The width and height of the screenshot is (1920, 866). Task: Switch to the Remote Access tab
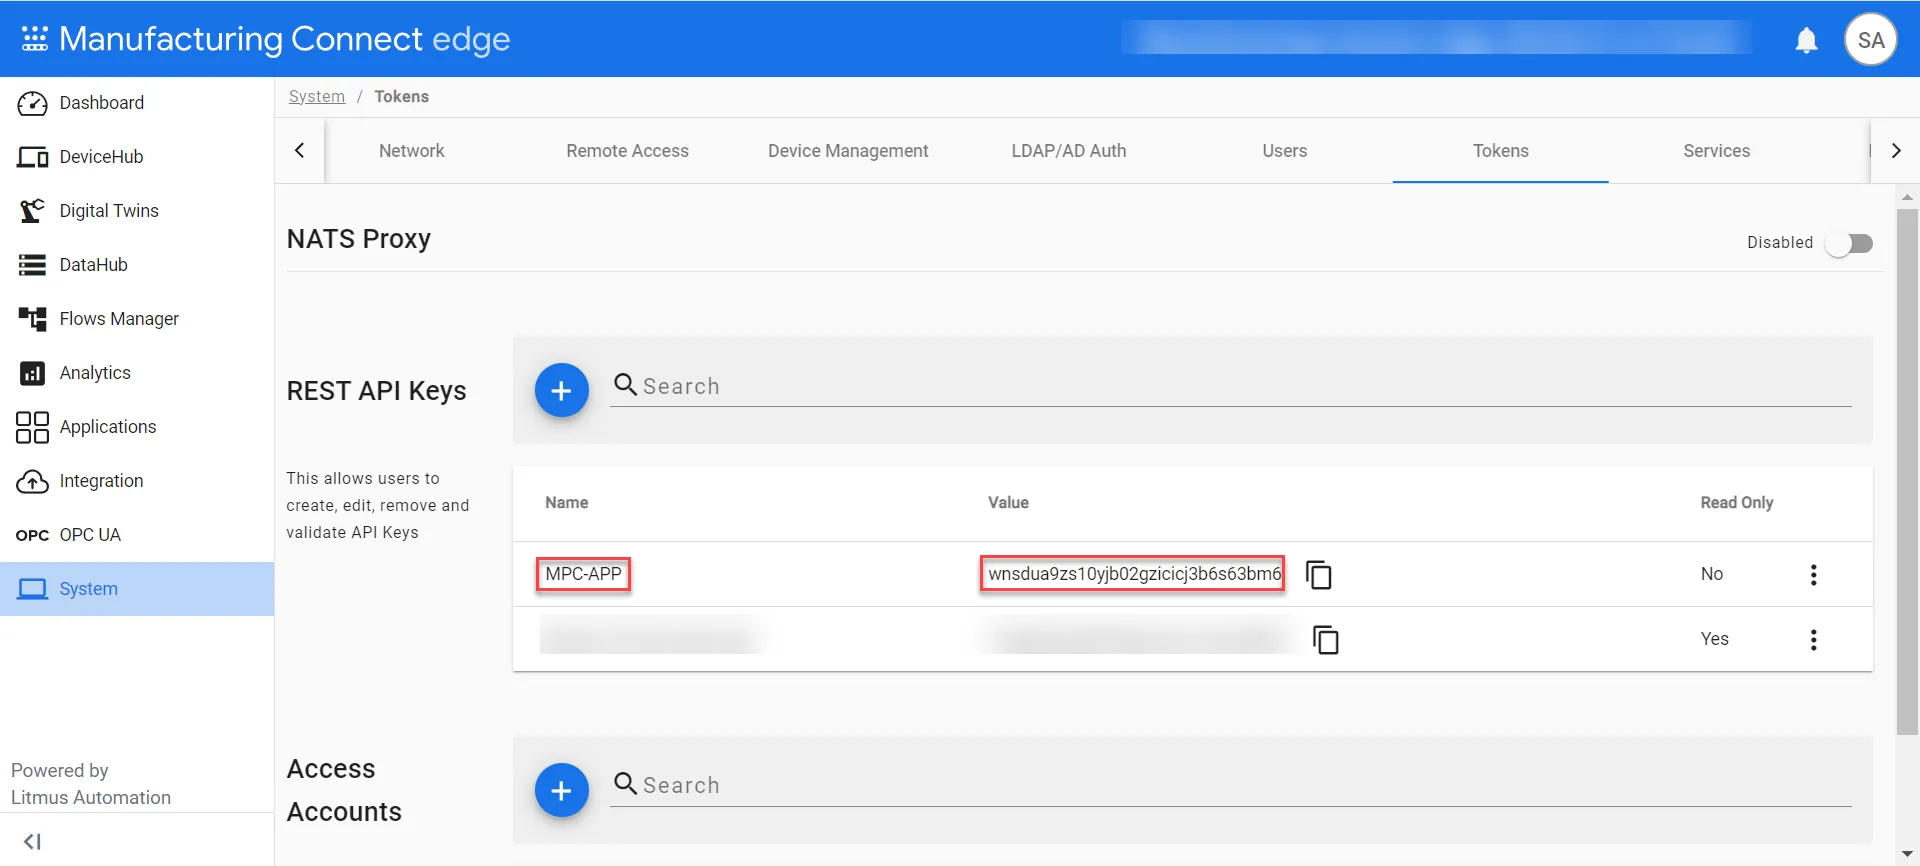(627, 151)
